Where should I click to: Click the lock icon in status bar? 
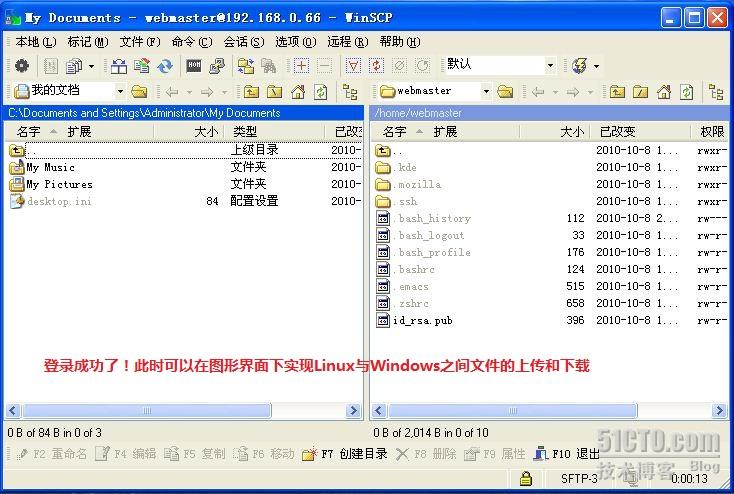coord(526,478)
